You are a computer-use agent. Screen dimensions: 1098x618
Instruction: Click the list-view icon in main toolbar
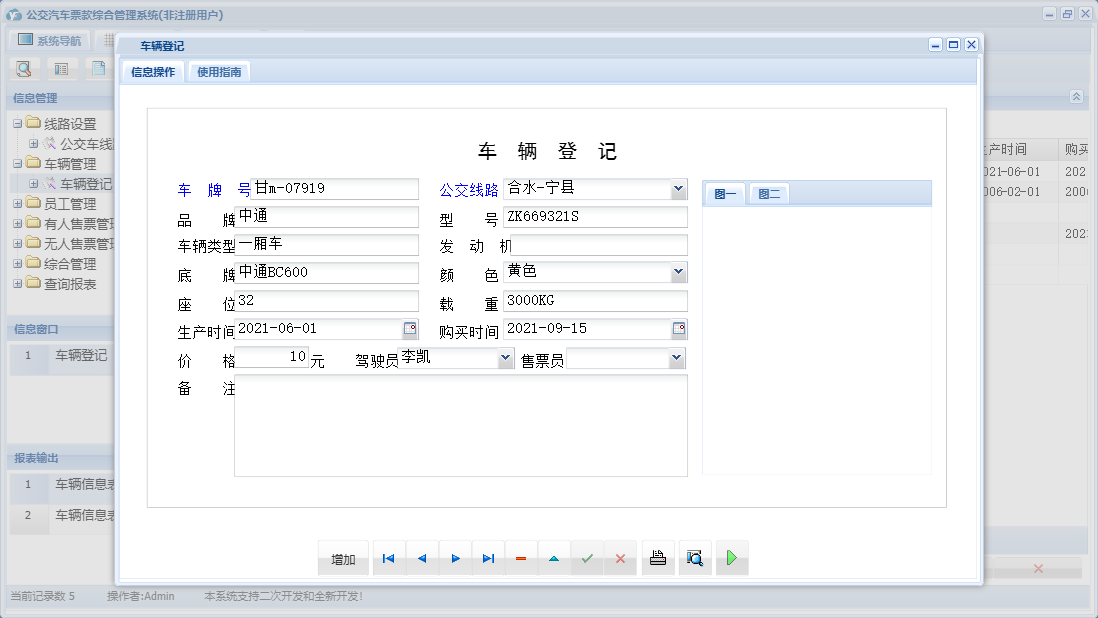pos(62,69)
